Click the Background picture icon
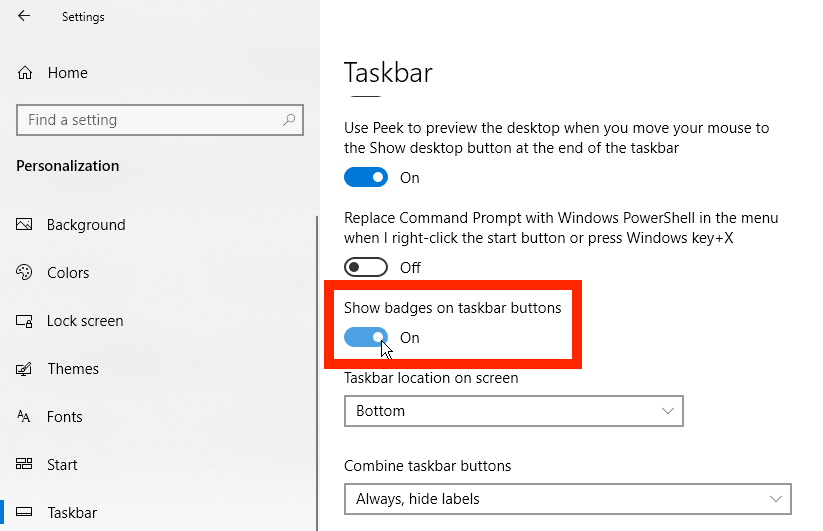Image resolution: width=823 pixels, height=531 pixels. tap(24, 225)
